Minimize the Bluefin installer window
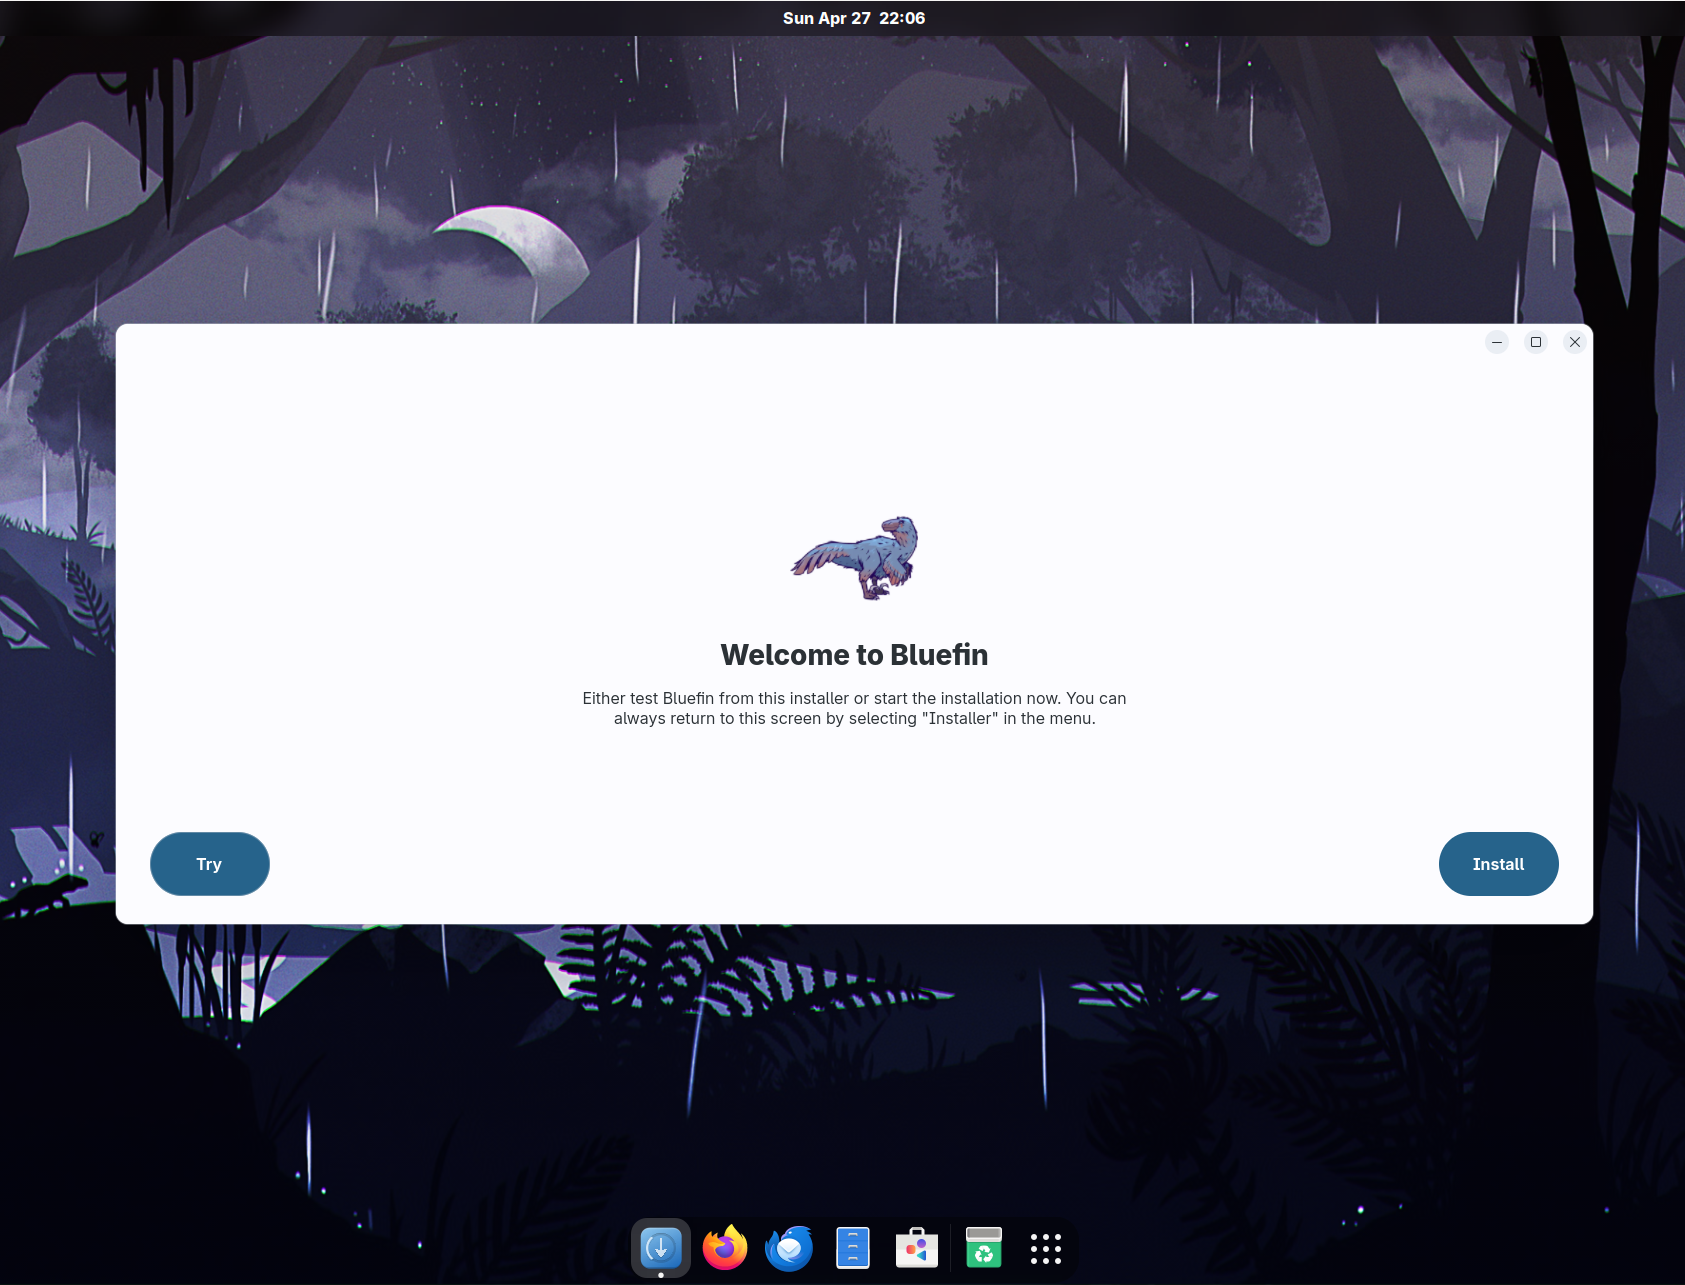 click(x=1497, y=342)
